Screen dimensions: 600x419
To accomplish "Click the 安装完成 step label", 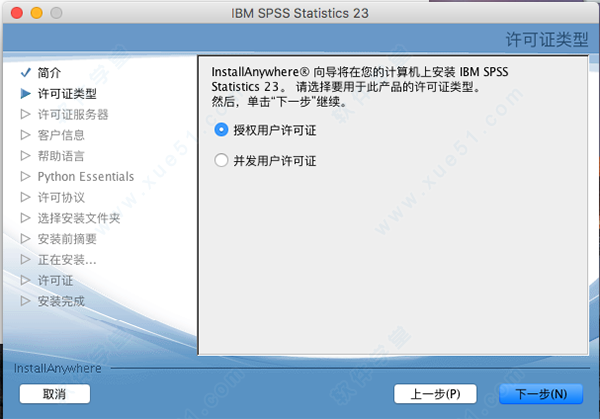I will pyautogui.click(x=61, y=302).
